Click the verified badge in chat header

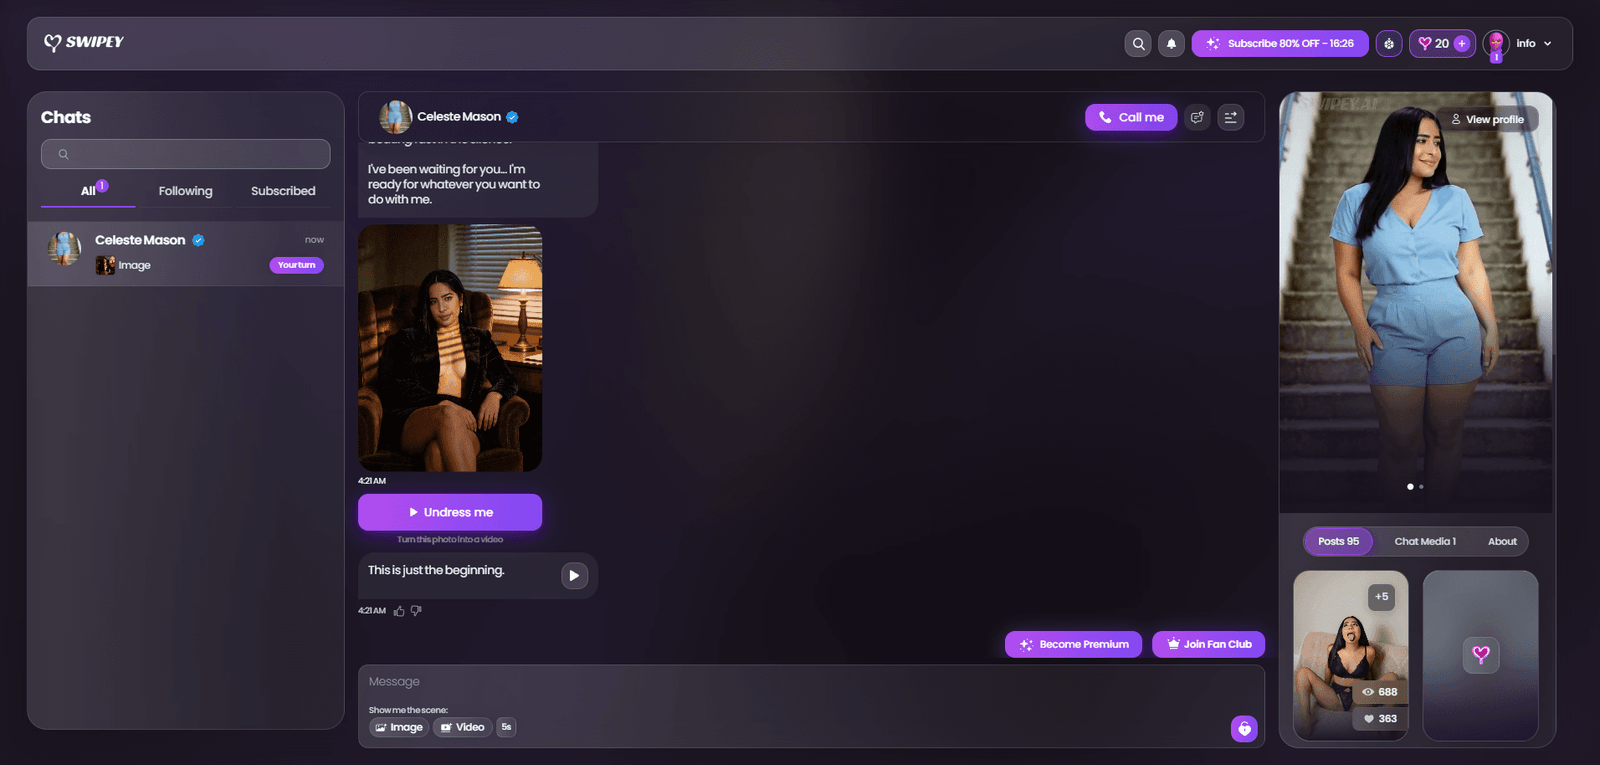pyautogui.click(x=512, y=117)
